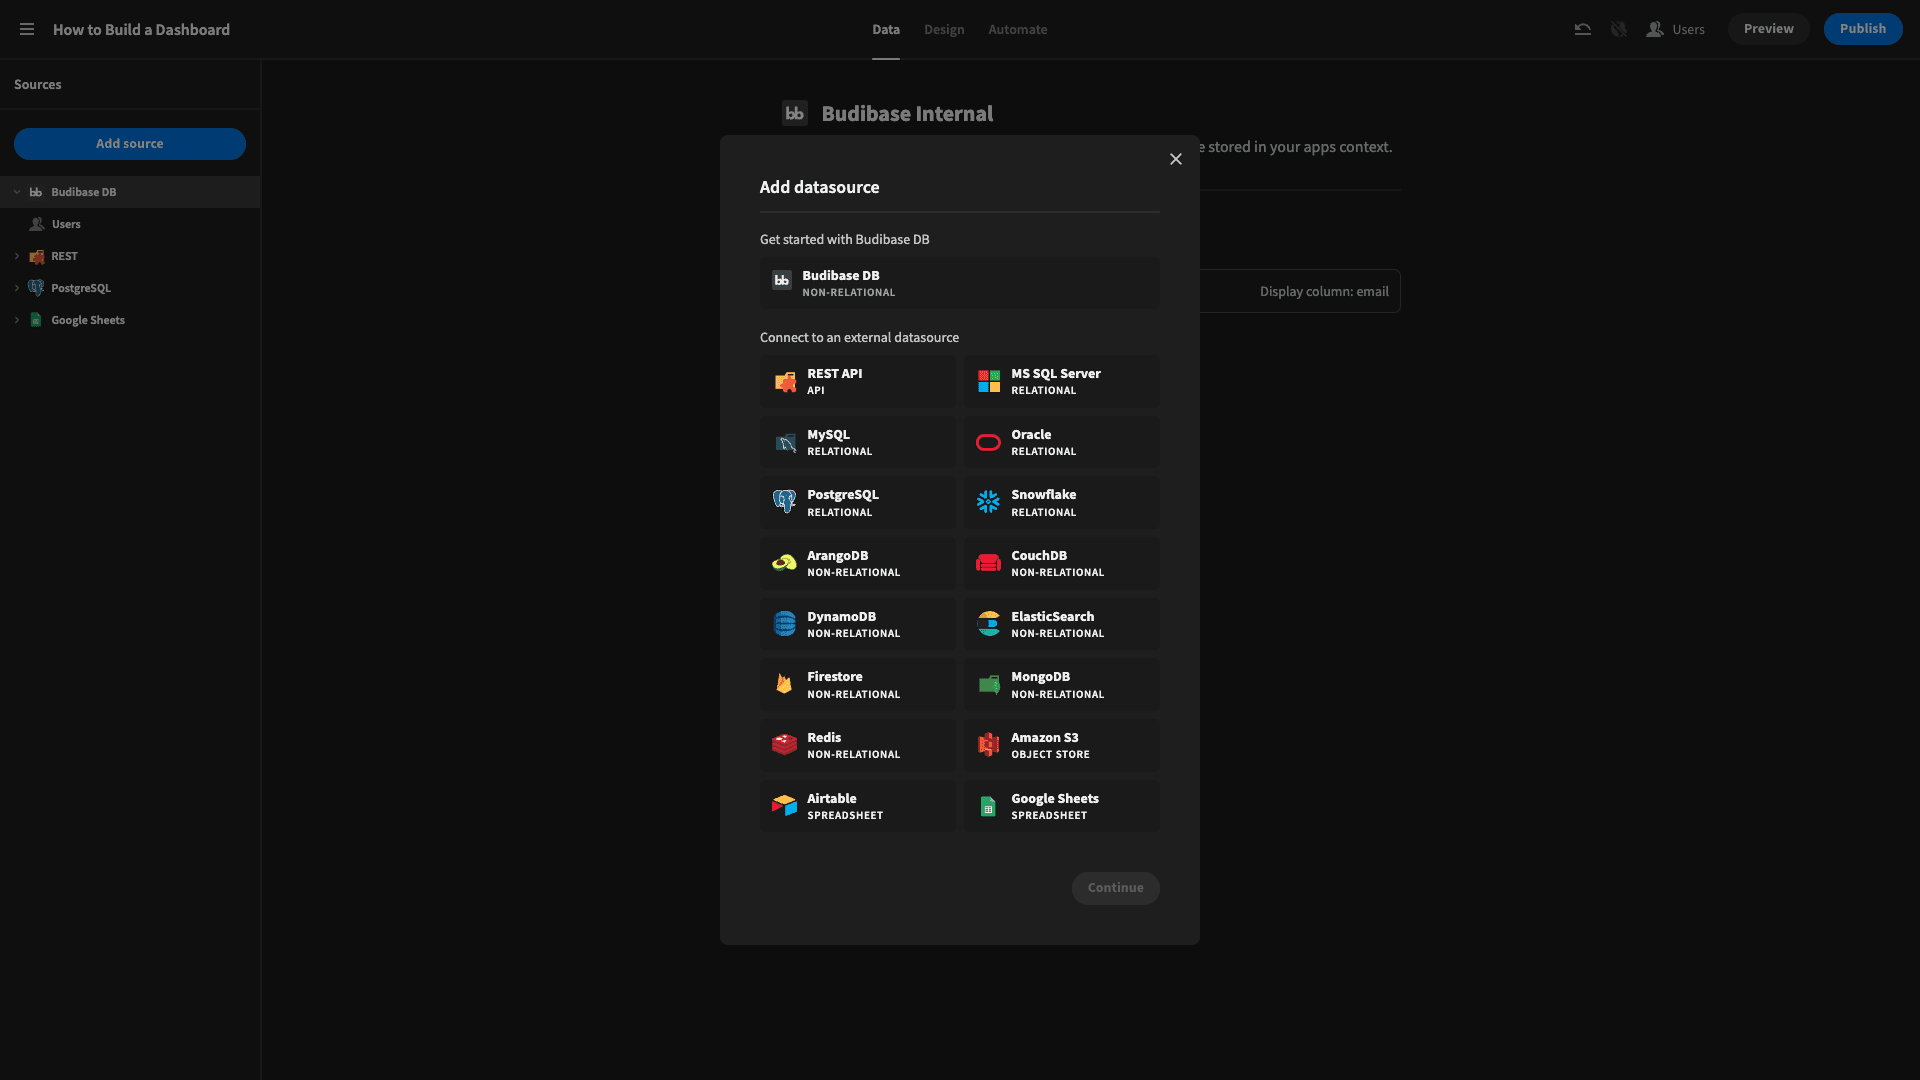Click the Publish button
This screenshot has height=1080, width=1920.
pos(1863,29)
